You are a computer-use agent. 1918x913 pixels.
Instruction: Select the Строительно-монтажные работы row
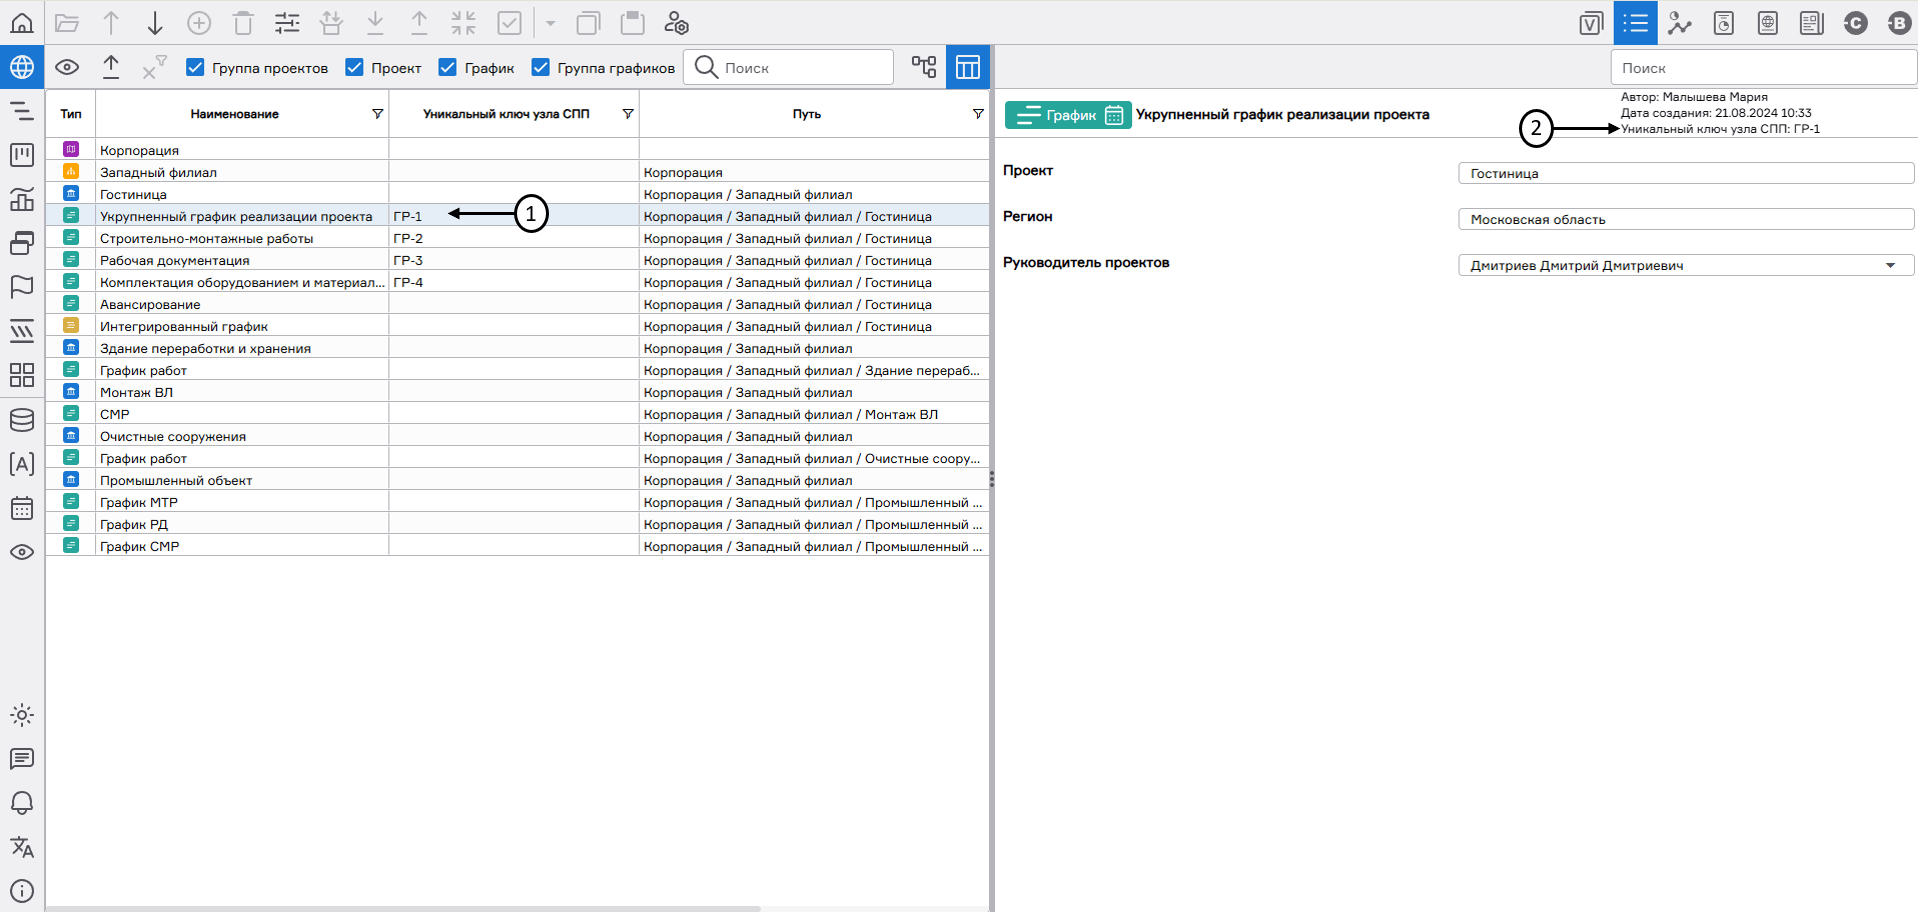pyautogui.click(x=206, y=239)
